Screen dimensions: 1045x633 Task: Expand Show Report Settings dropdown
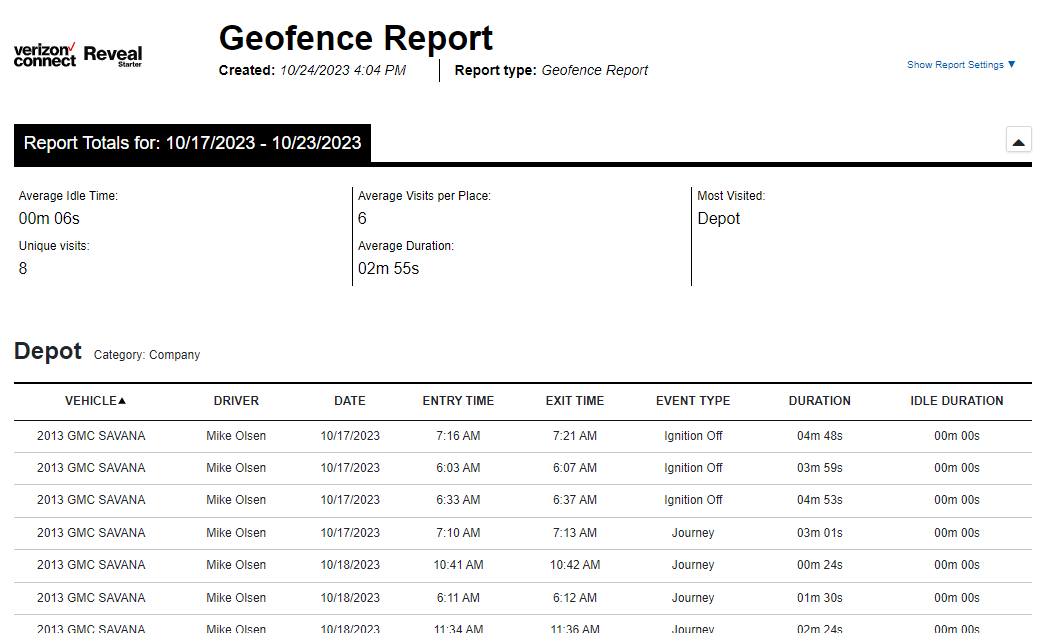coord(960,65)
